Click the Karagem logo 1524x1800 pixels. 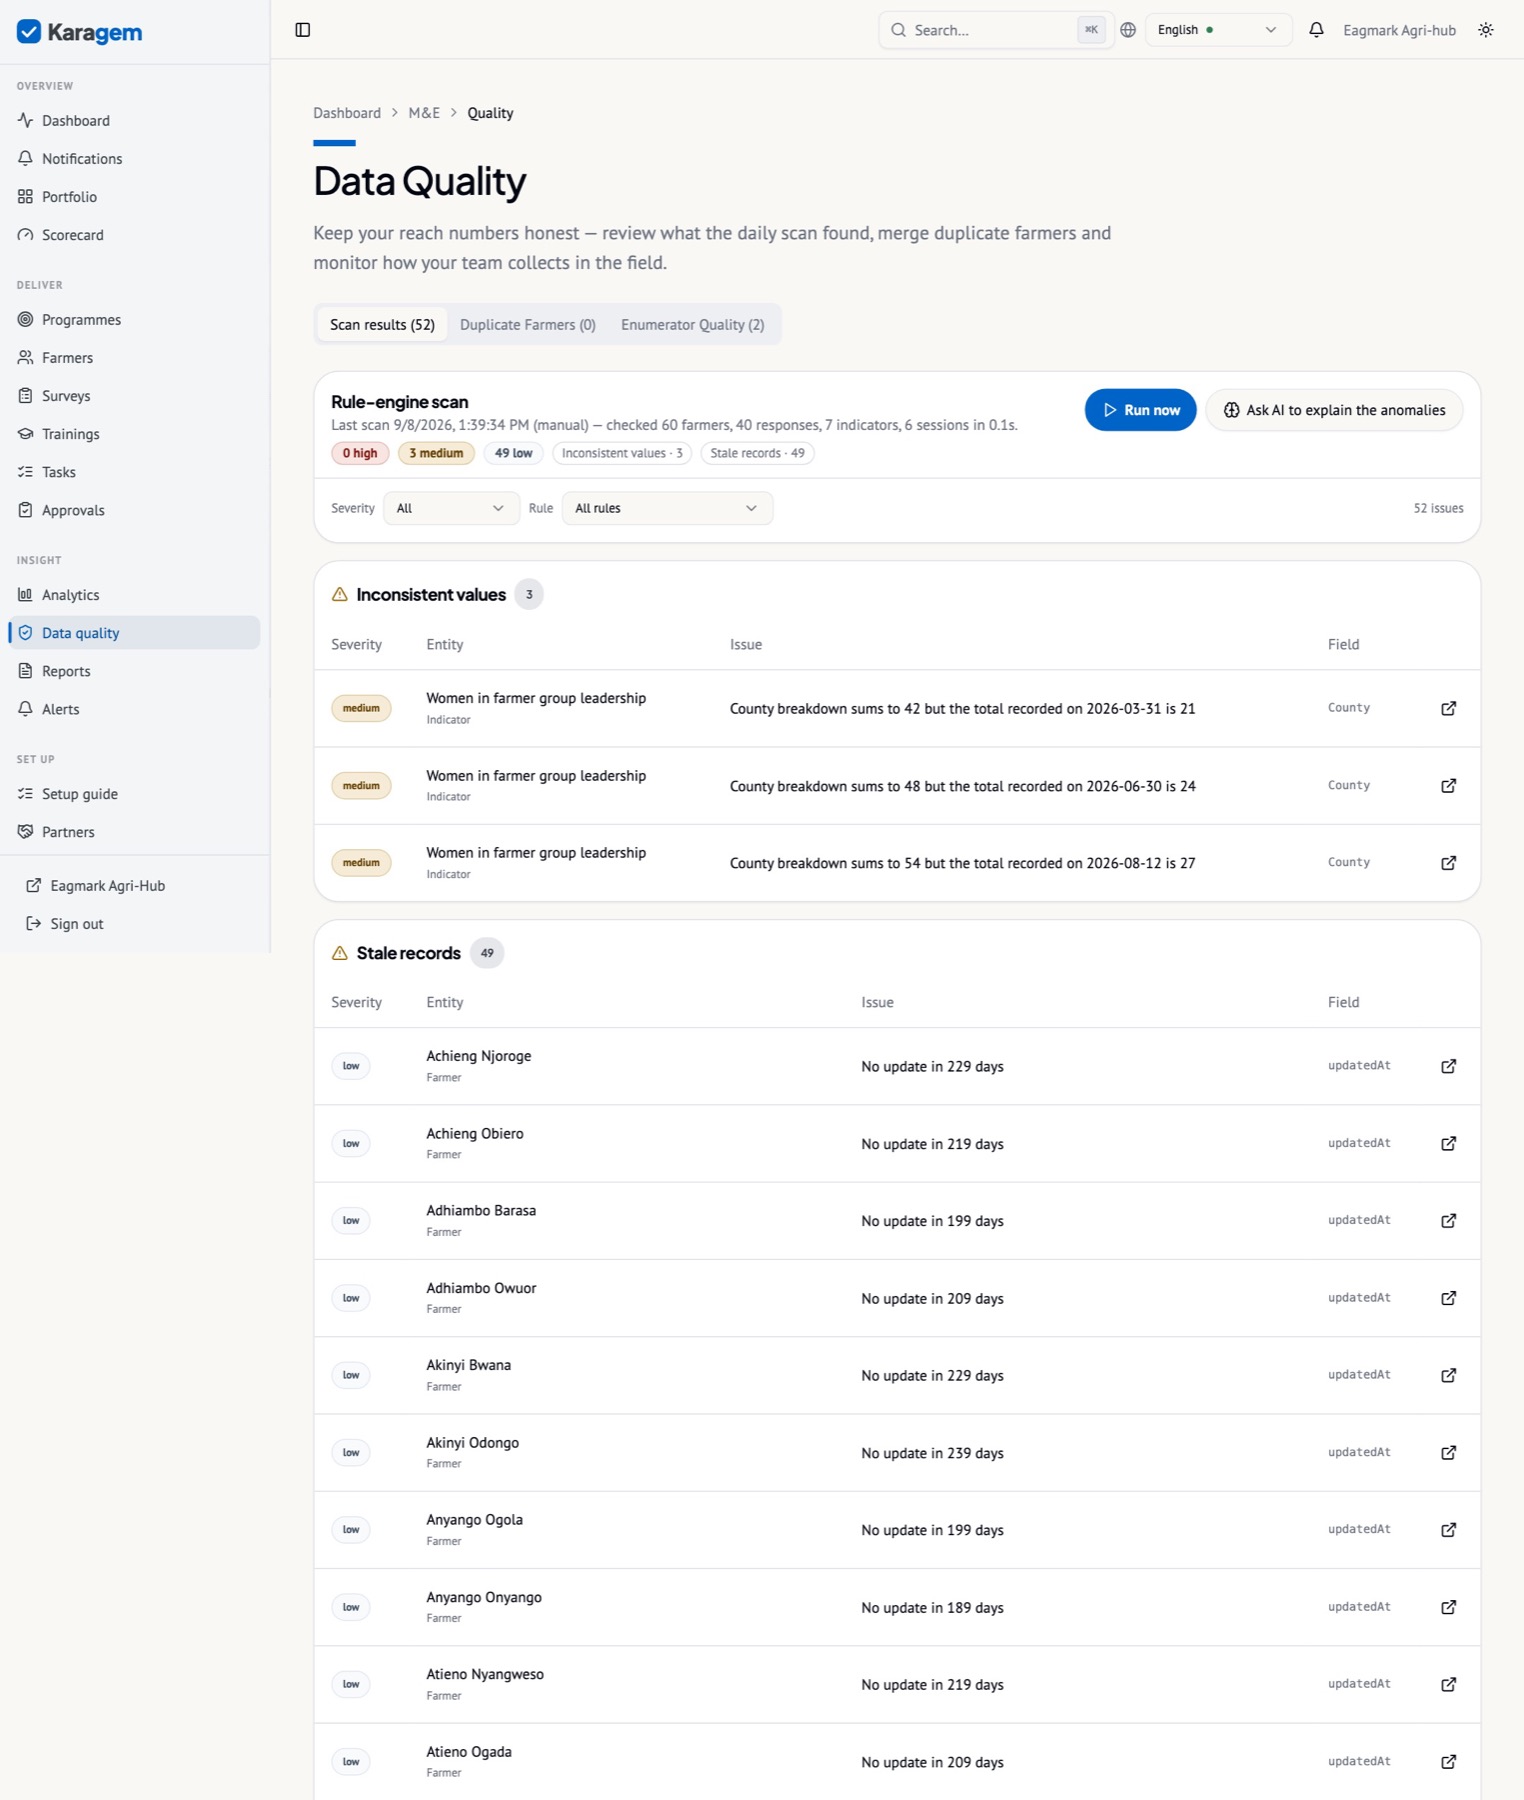[x=80, y=32]
